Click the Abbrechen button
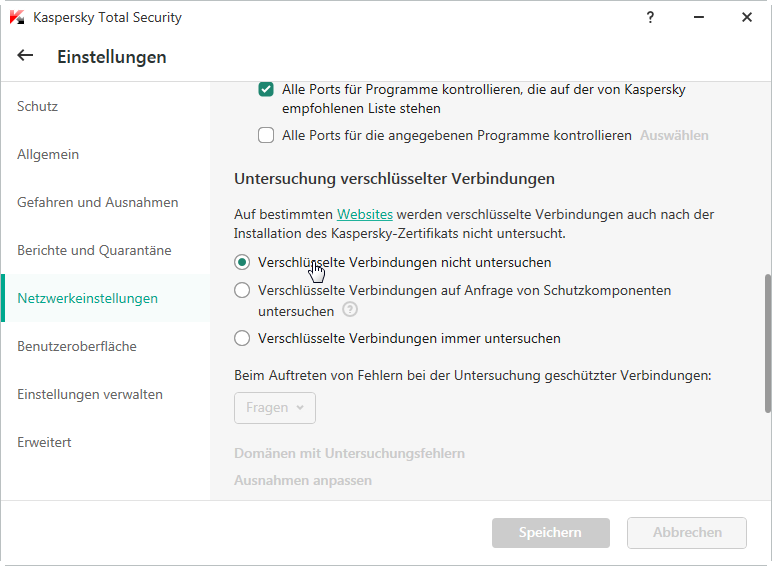The width and height of the screenshot is (772, 566). tap(687, 533)
